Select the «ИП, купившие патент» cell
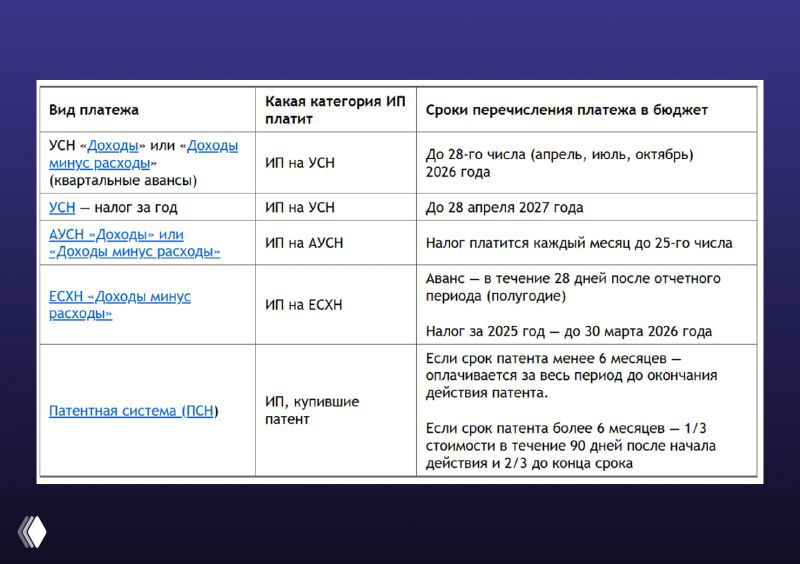800x564 pixels. click(x=312, y=411)
